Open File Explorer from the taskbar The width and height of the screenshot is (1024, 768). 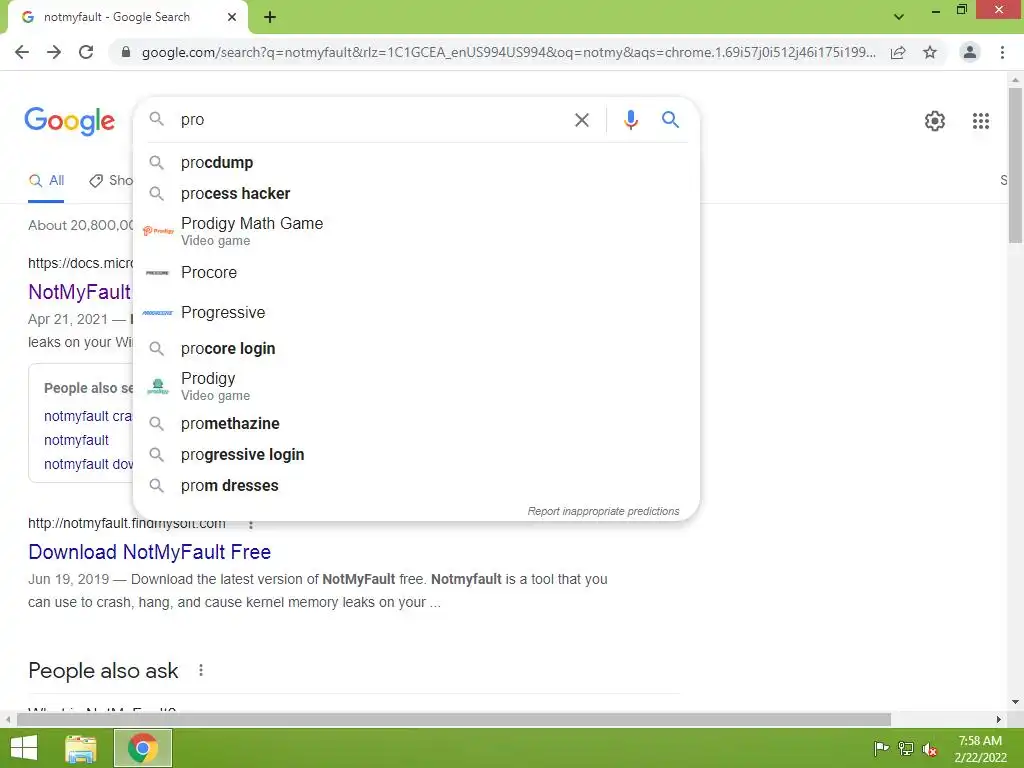[x=81, y=748]
